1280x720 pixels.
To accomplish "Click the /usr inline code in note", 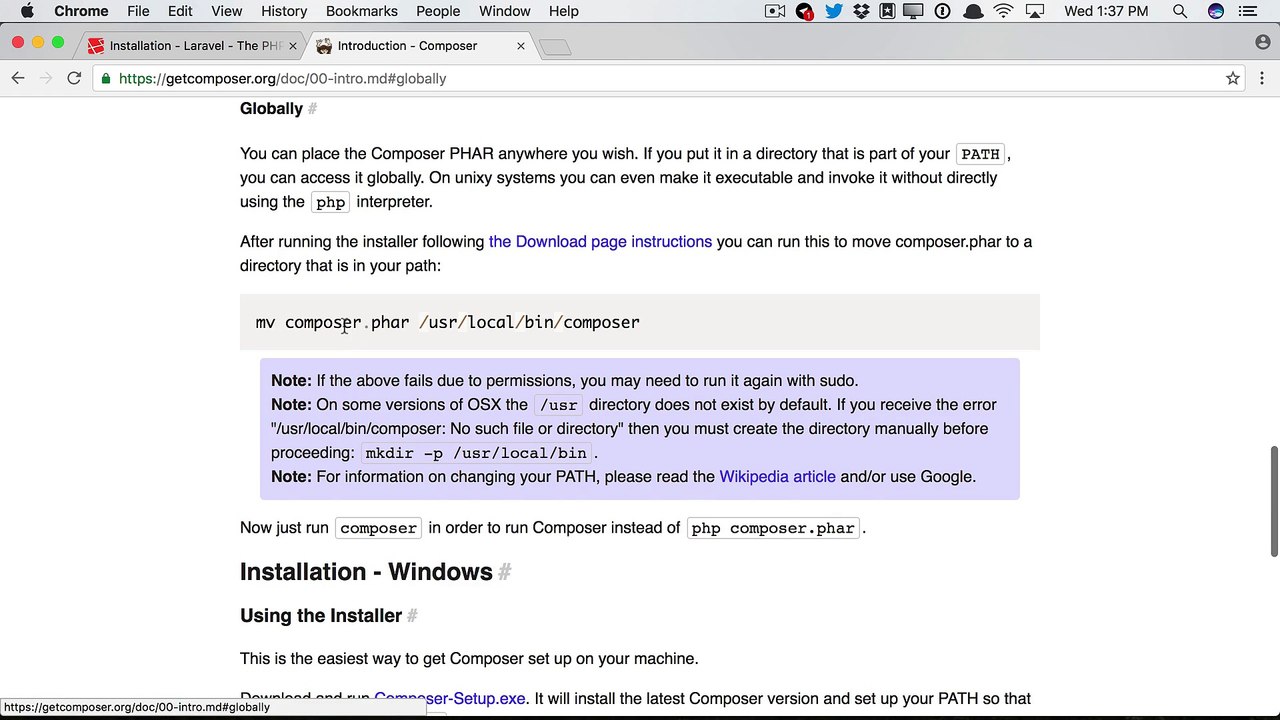I will pyautogui.click(x=558, y=405).
